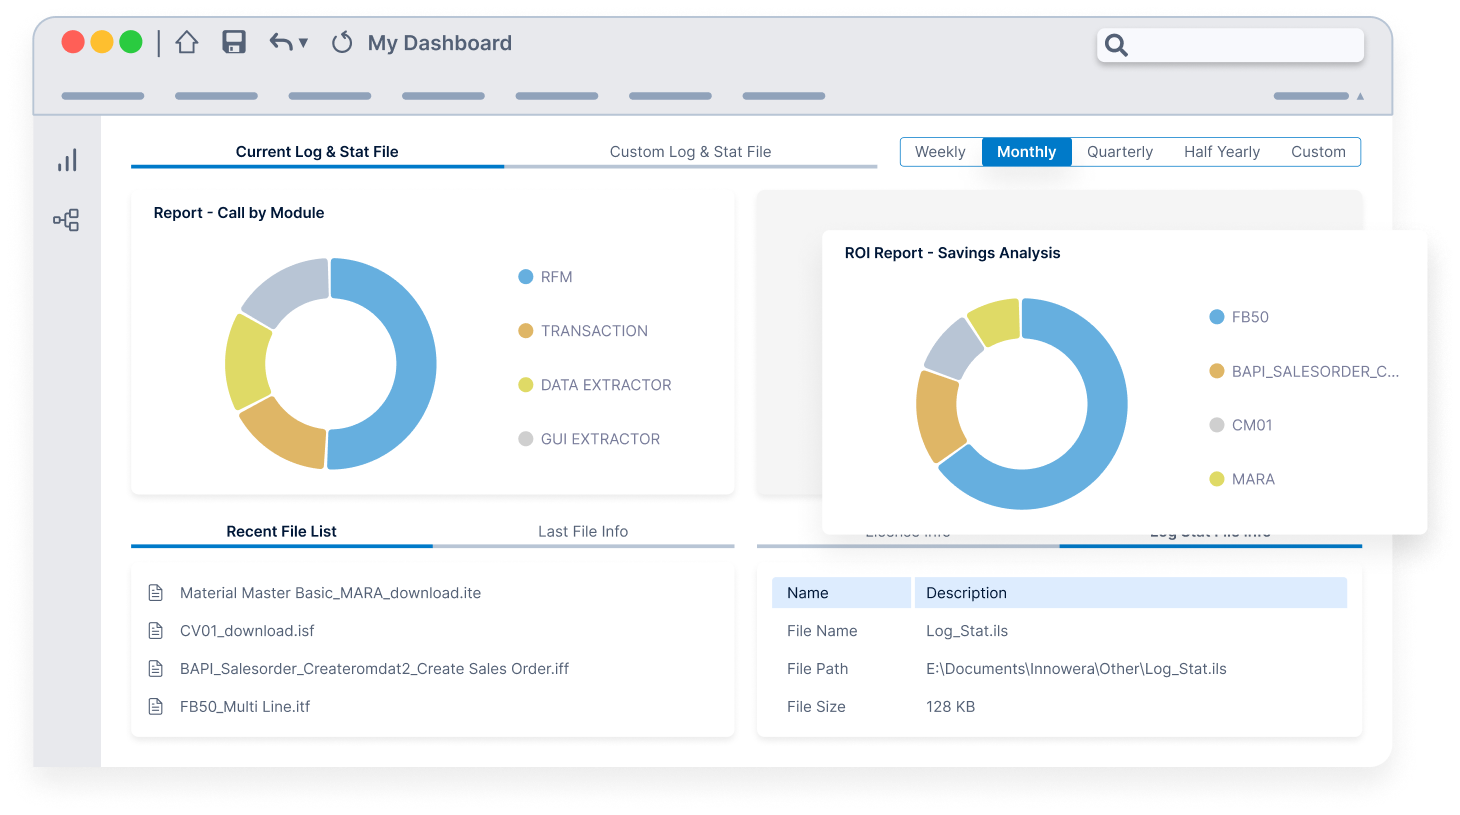Viewport: 1460px width, 815px height.
Task: Enable the Half Yearly period view
Action: pyautogui.click(x=1222, y=151)
